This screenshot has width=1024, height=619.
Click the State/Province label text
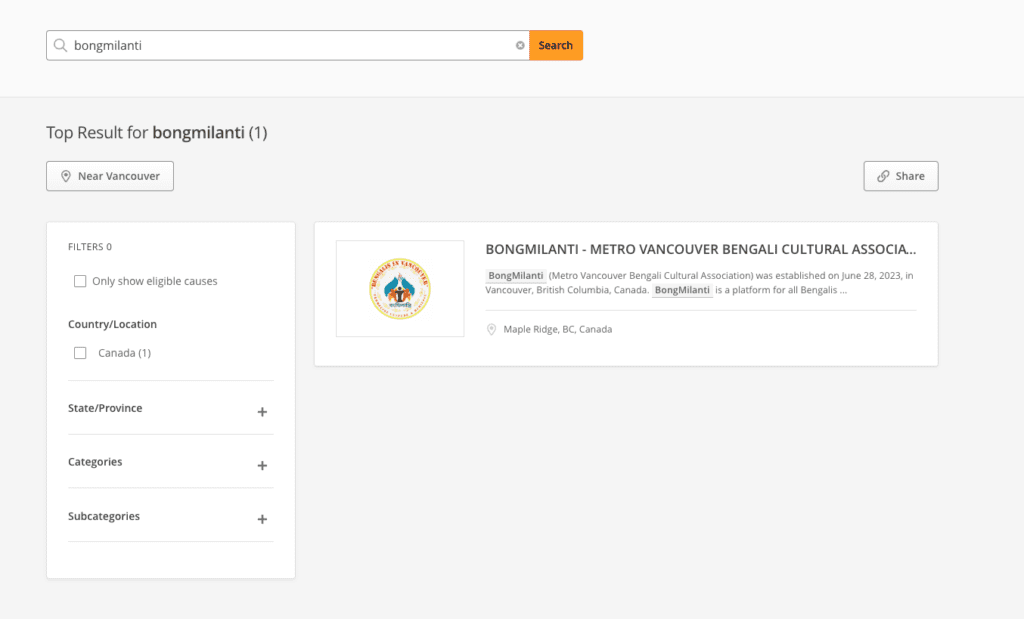(105, 408)
